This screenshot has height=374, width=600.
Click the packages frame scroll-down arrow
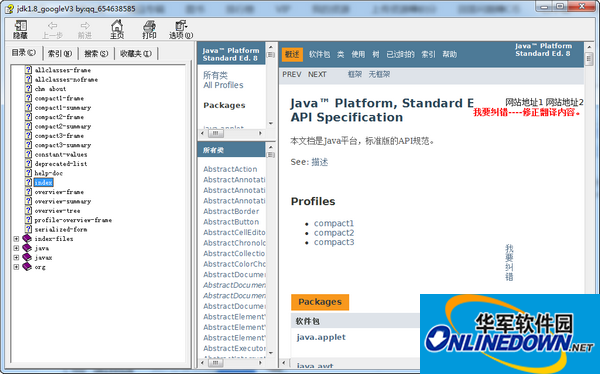[x=271, y=123]
